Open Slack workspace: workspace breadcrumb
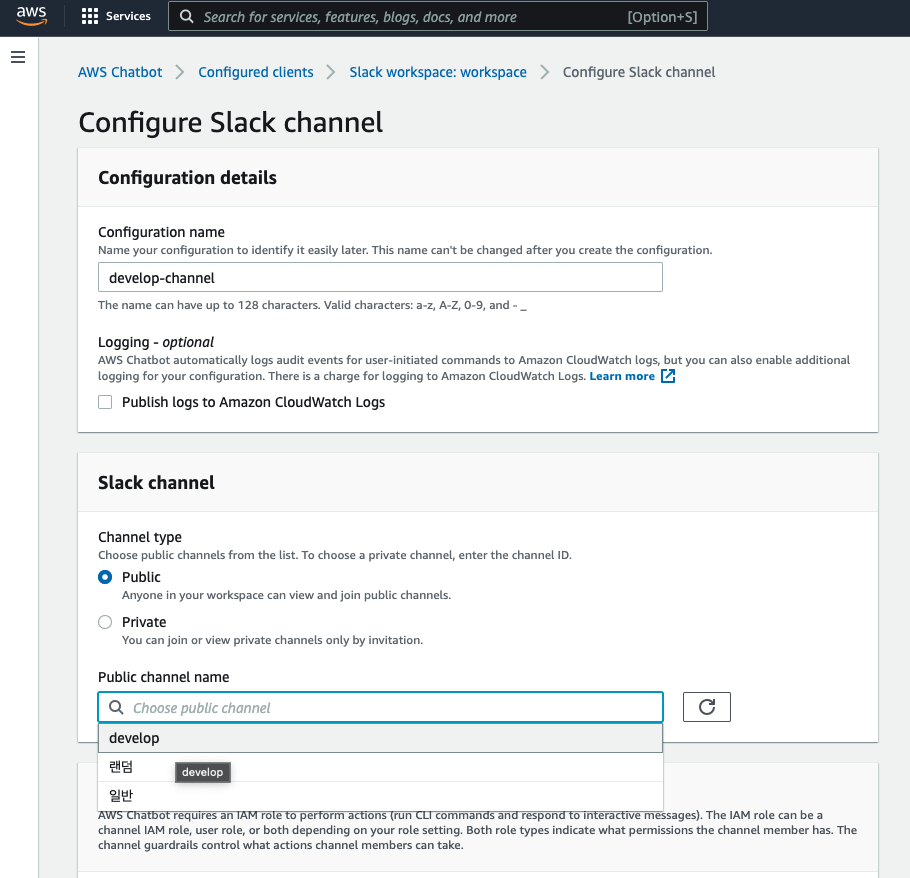Viewport: 910px width, 878px height. pyautogui.click(x=438, y=72)
